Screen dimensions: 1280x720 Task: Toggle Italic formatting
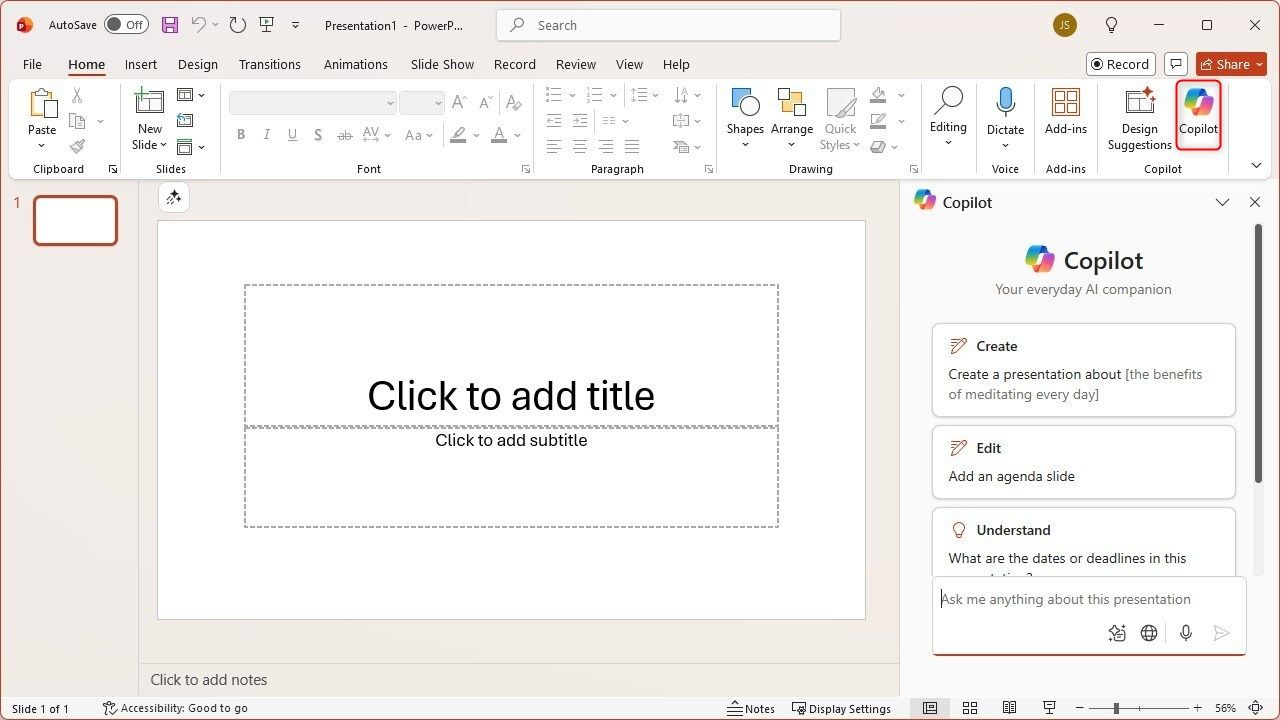click(266, 135)
